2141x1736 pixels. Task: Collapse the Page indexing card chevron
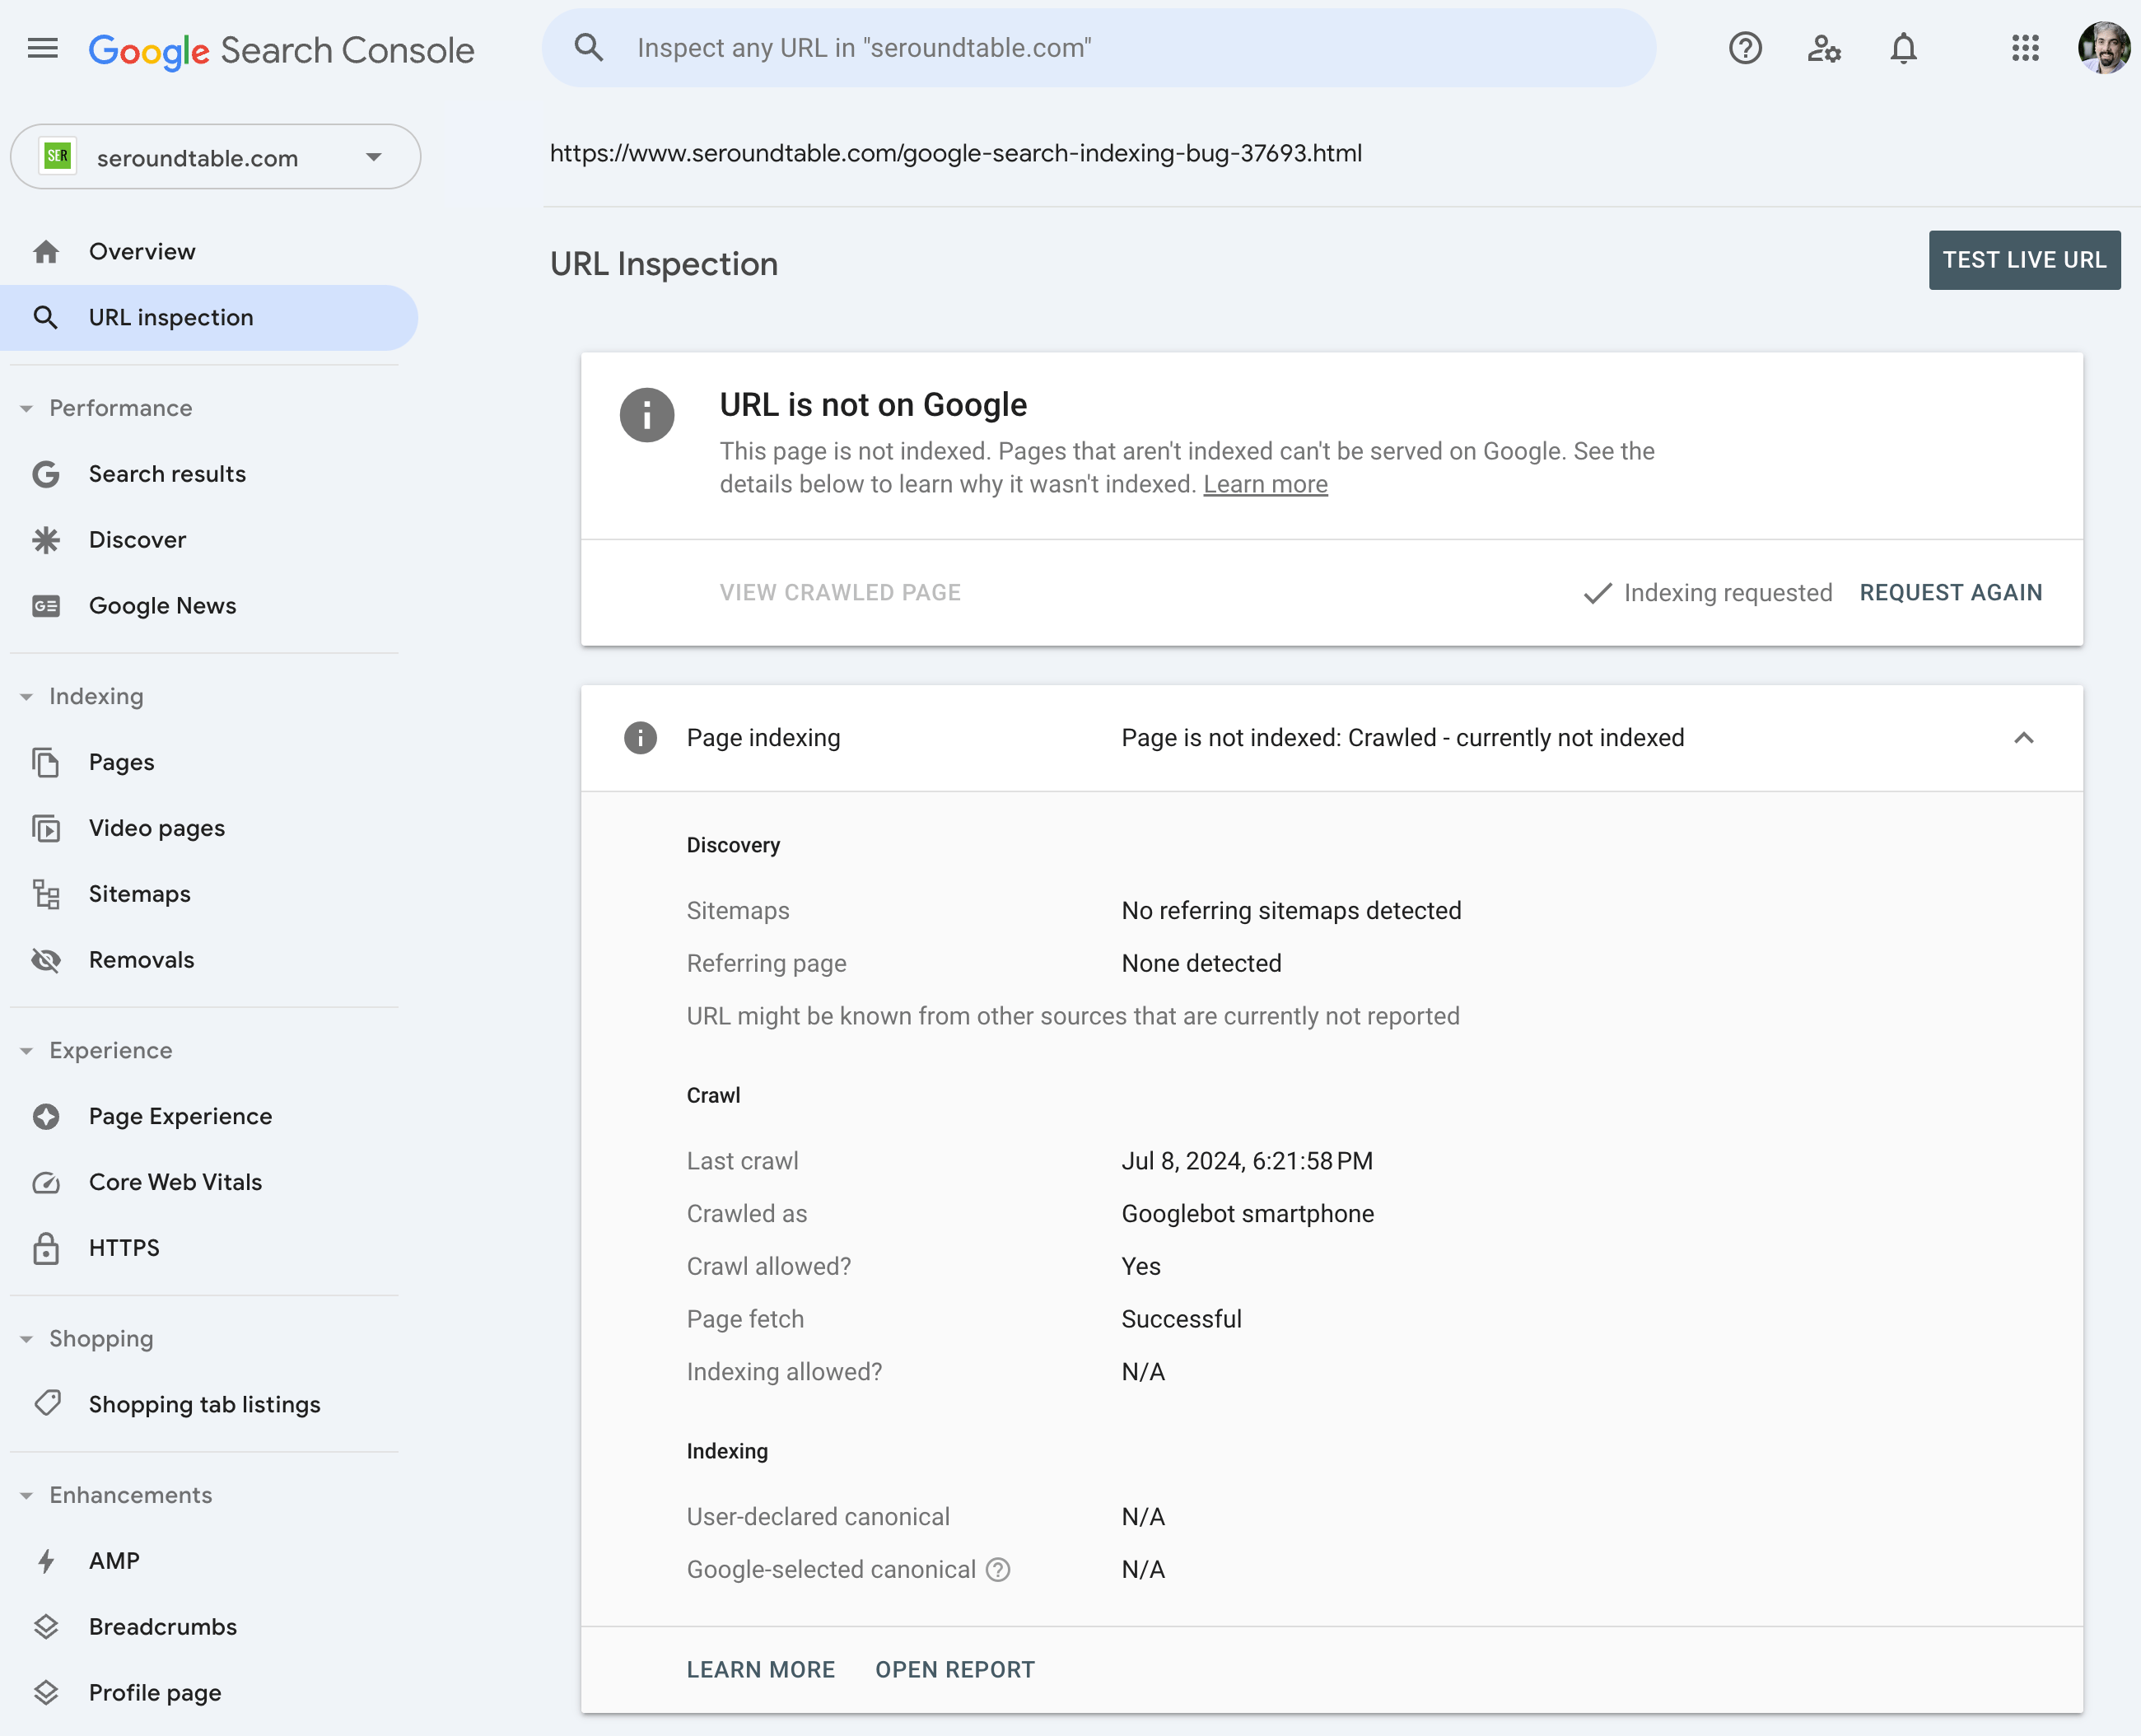pos(2023,738)
